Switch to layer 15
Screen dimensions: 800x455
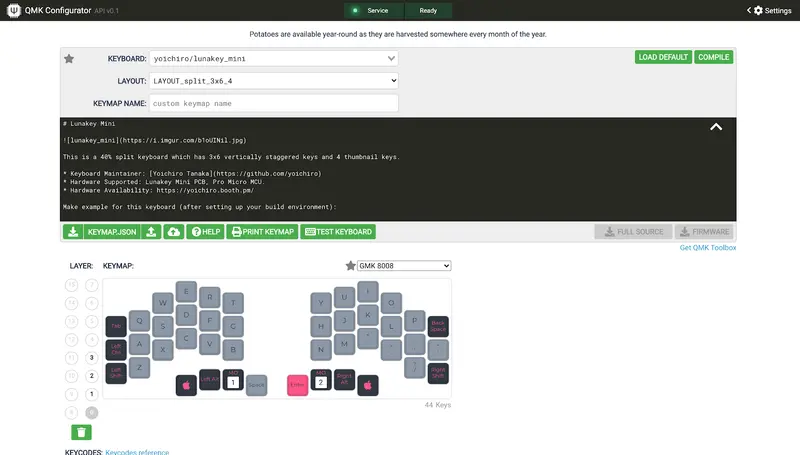[71, 285]
